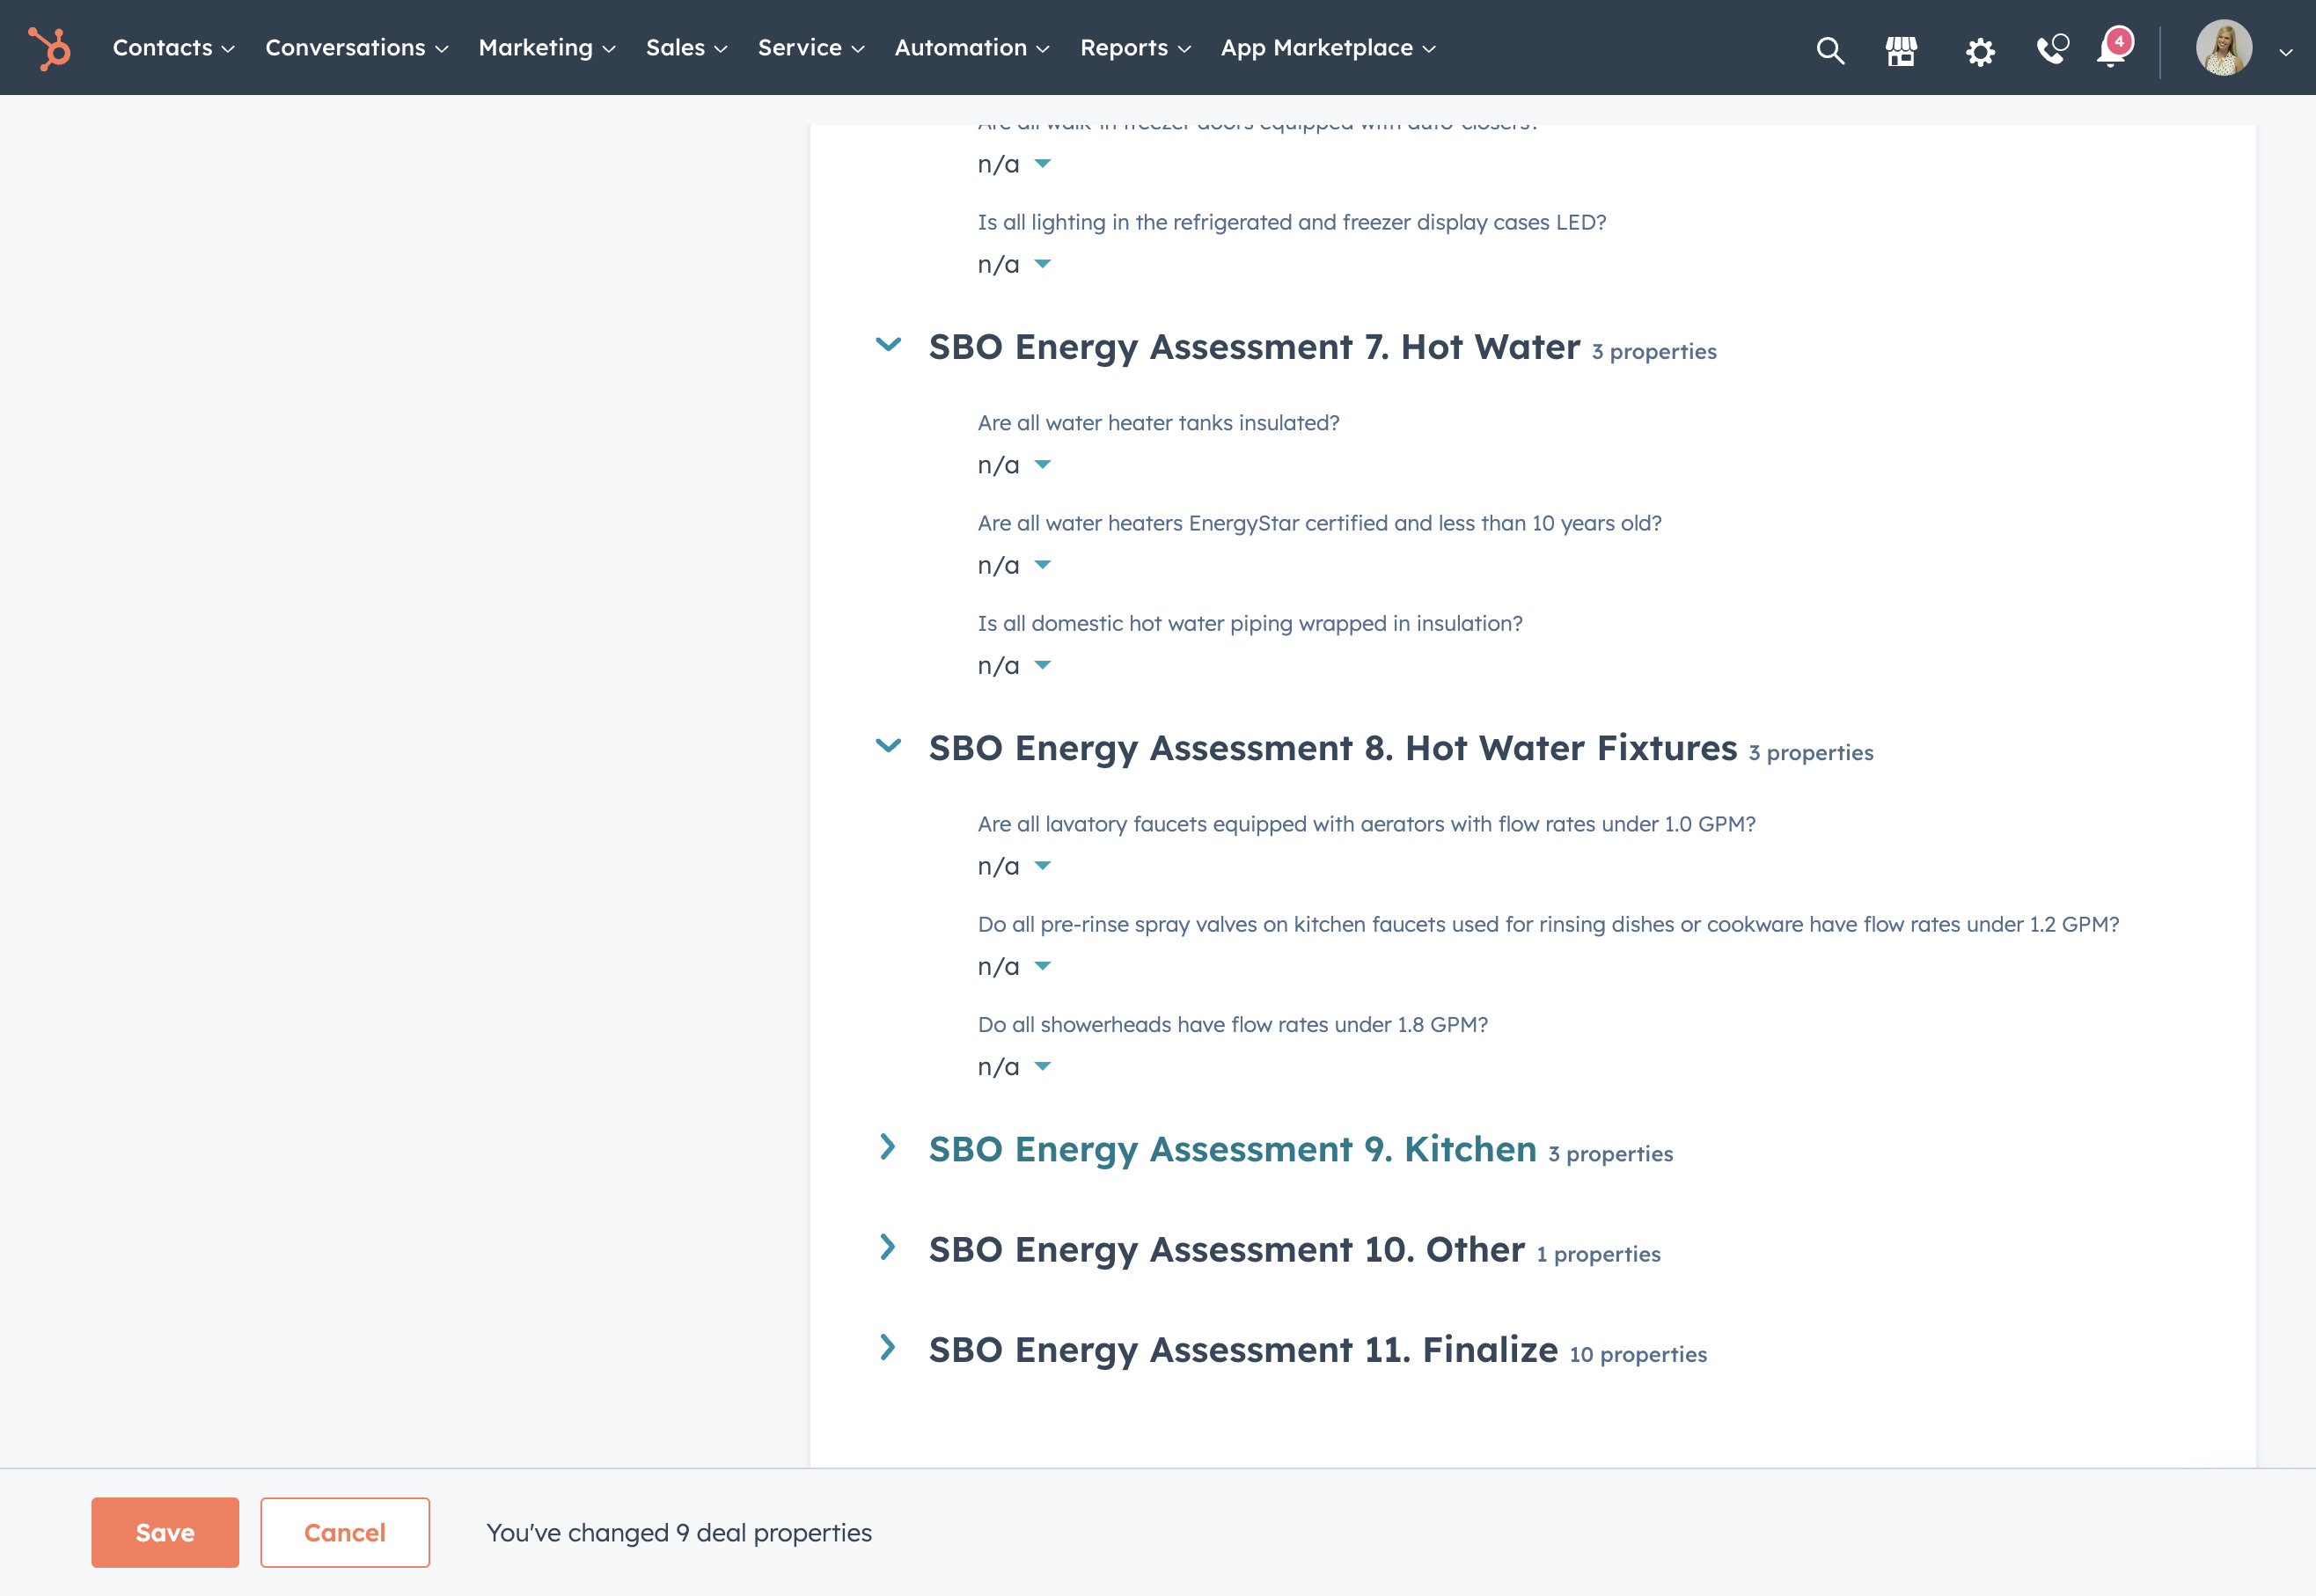Click the '10 properties' count beside Finalize
This screenshot has width=2316, height=1596.
1638,1354
